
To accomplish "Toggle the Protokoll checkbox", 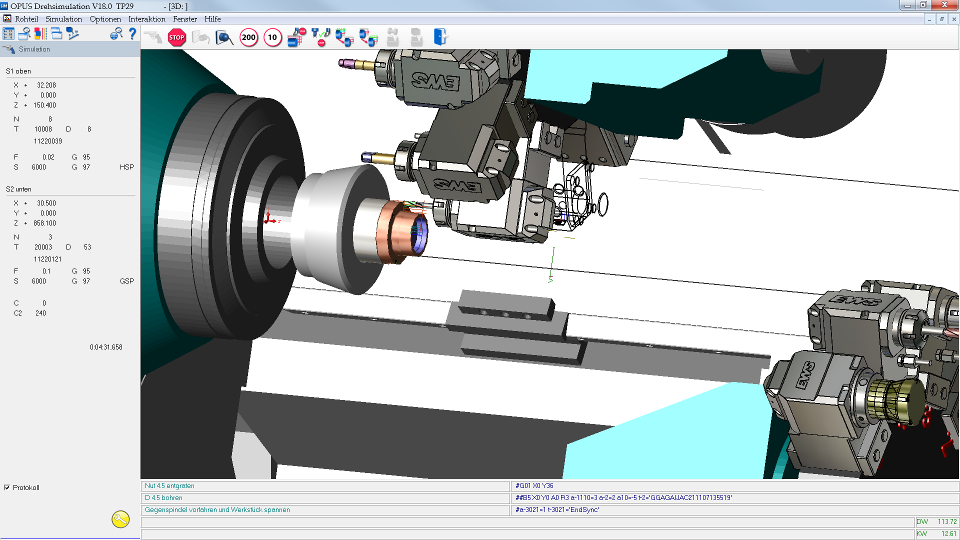I will point(7,487).
